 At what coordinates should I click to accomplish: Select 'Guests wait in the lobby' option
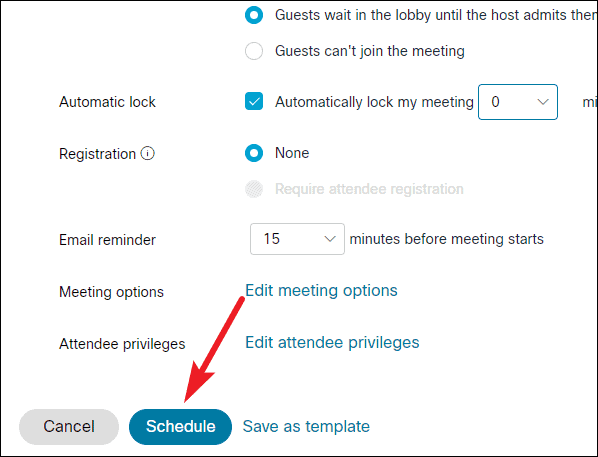pos(254,15)
